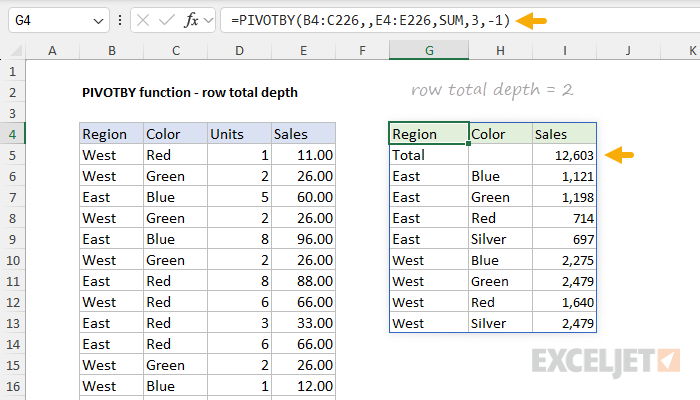Select the 'Units' header cell
This screenshot has width=700, height=400.
tap(239, 134)
